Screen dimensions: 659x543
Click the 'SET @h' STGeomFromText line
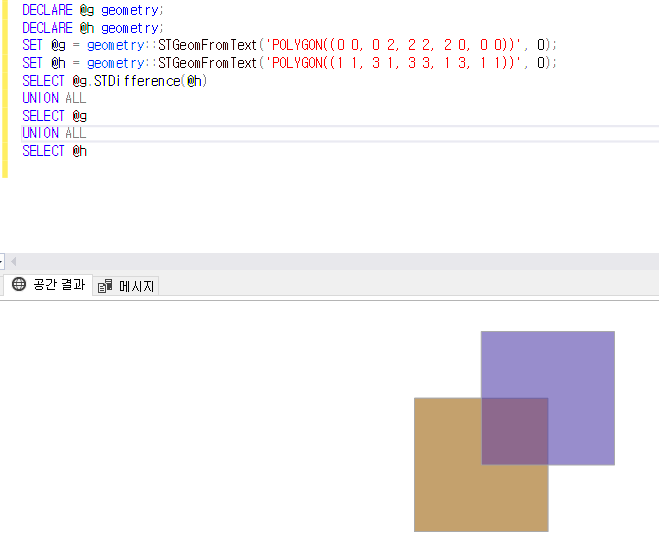click(x=290, y=63)
